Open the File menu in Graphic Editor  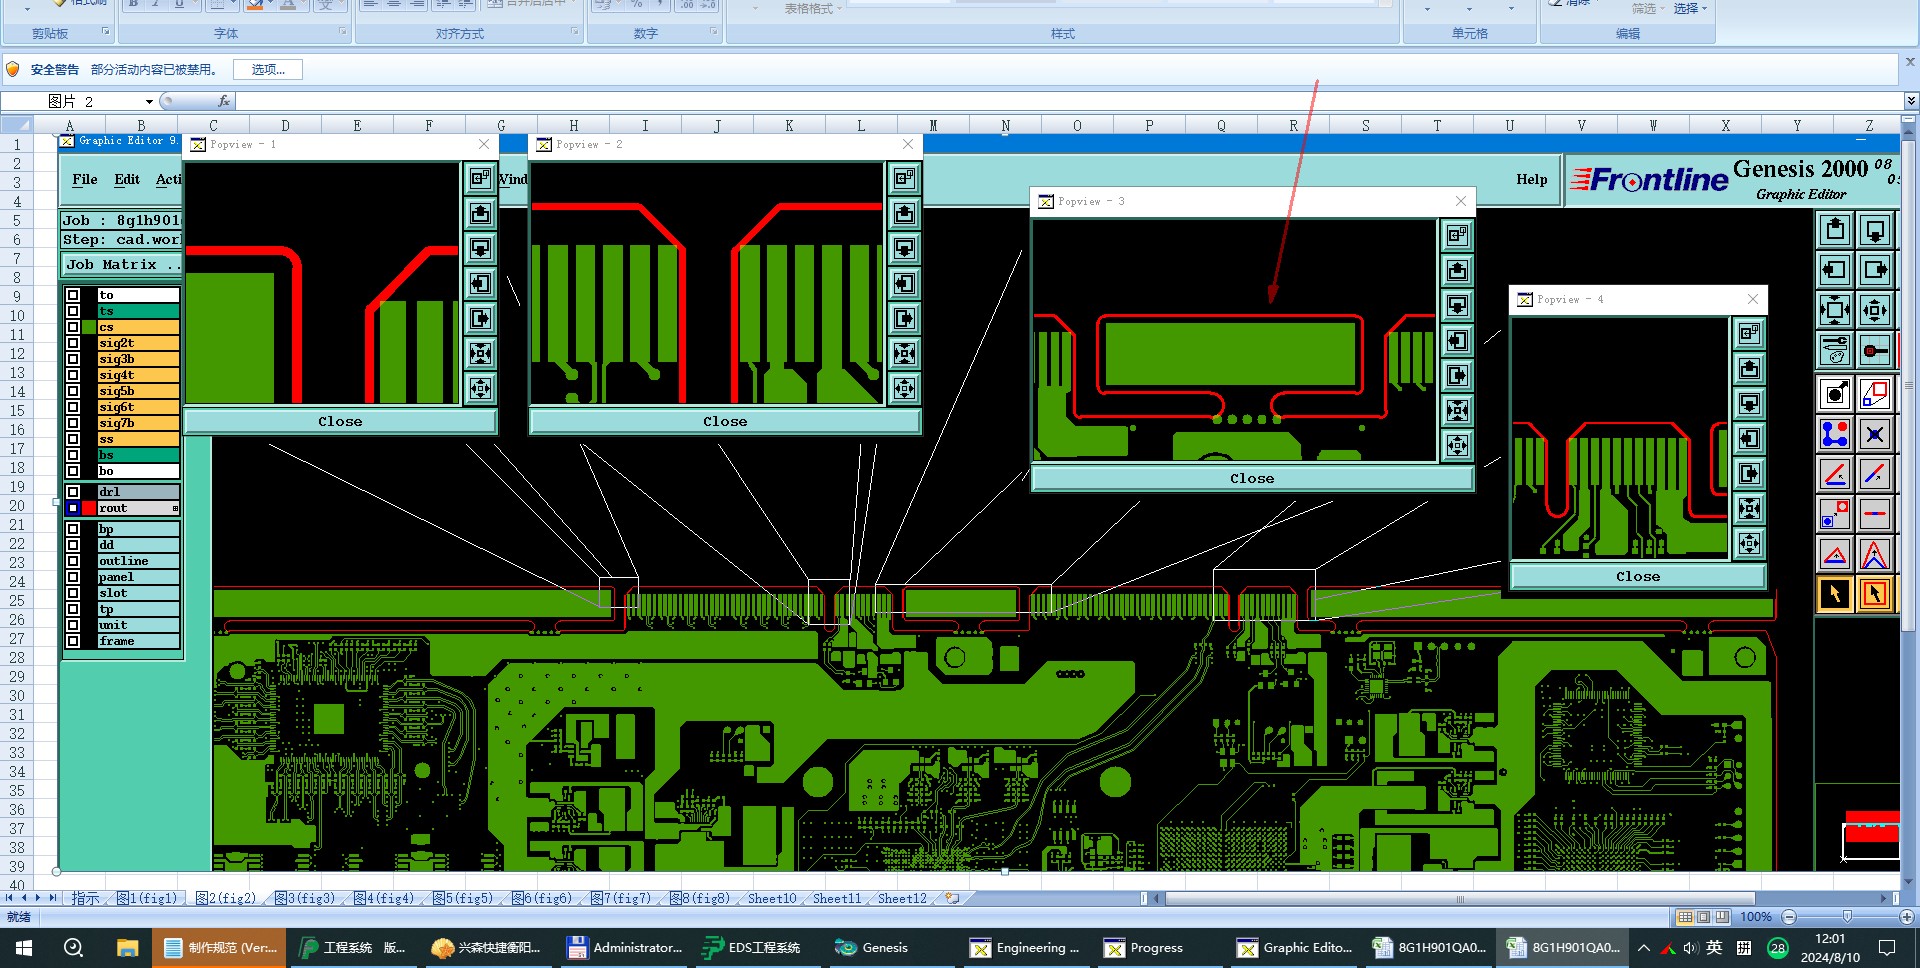click(85, 179)
